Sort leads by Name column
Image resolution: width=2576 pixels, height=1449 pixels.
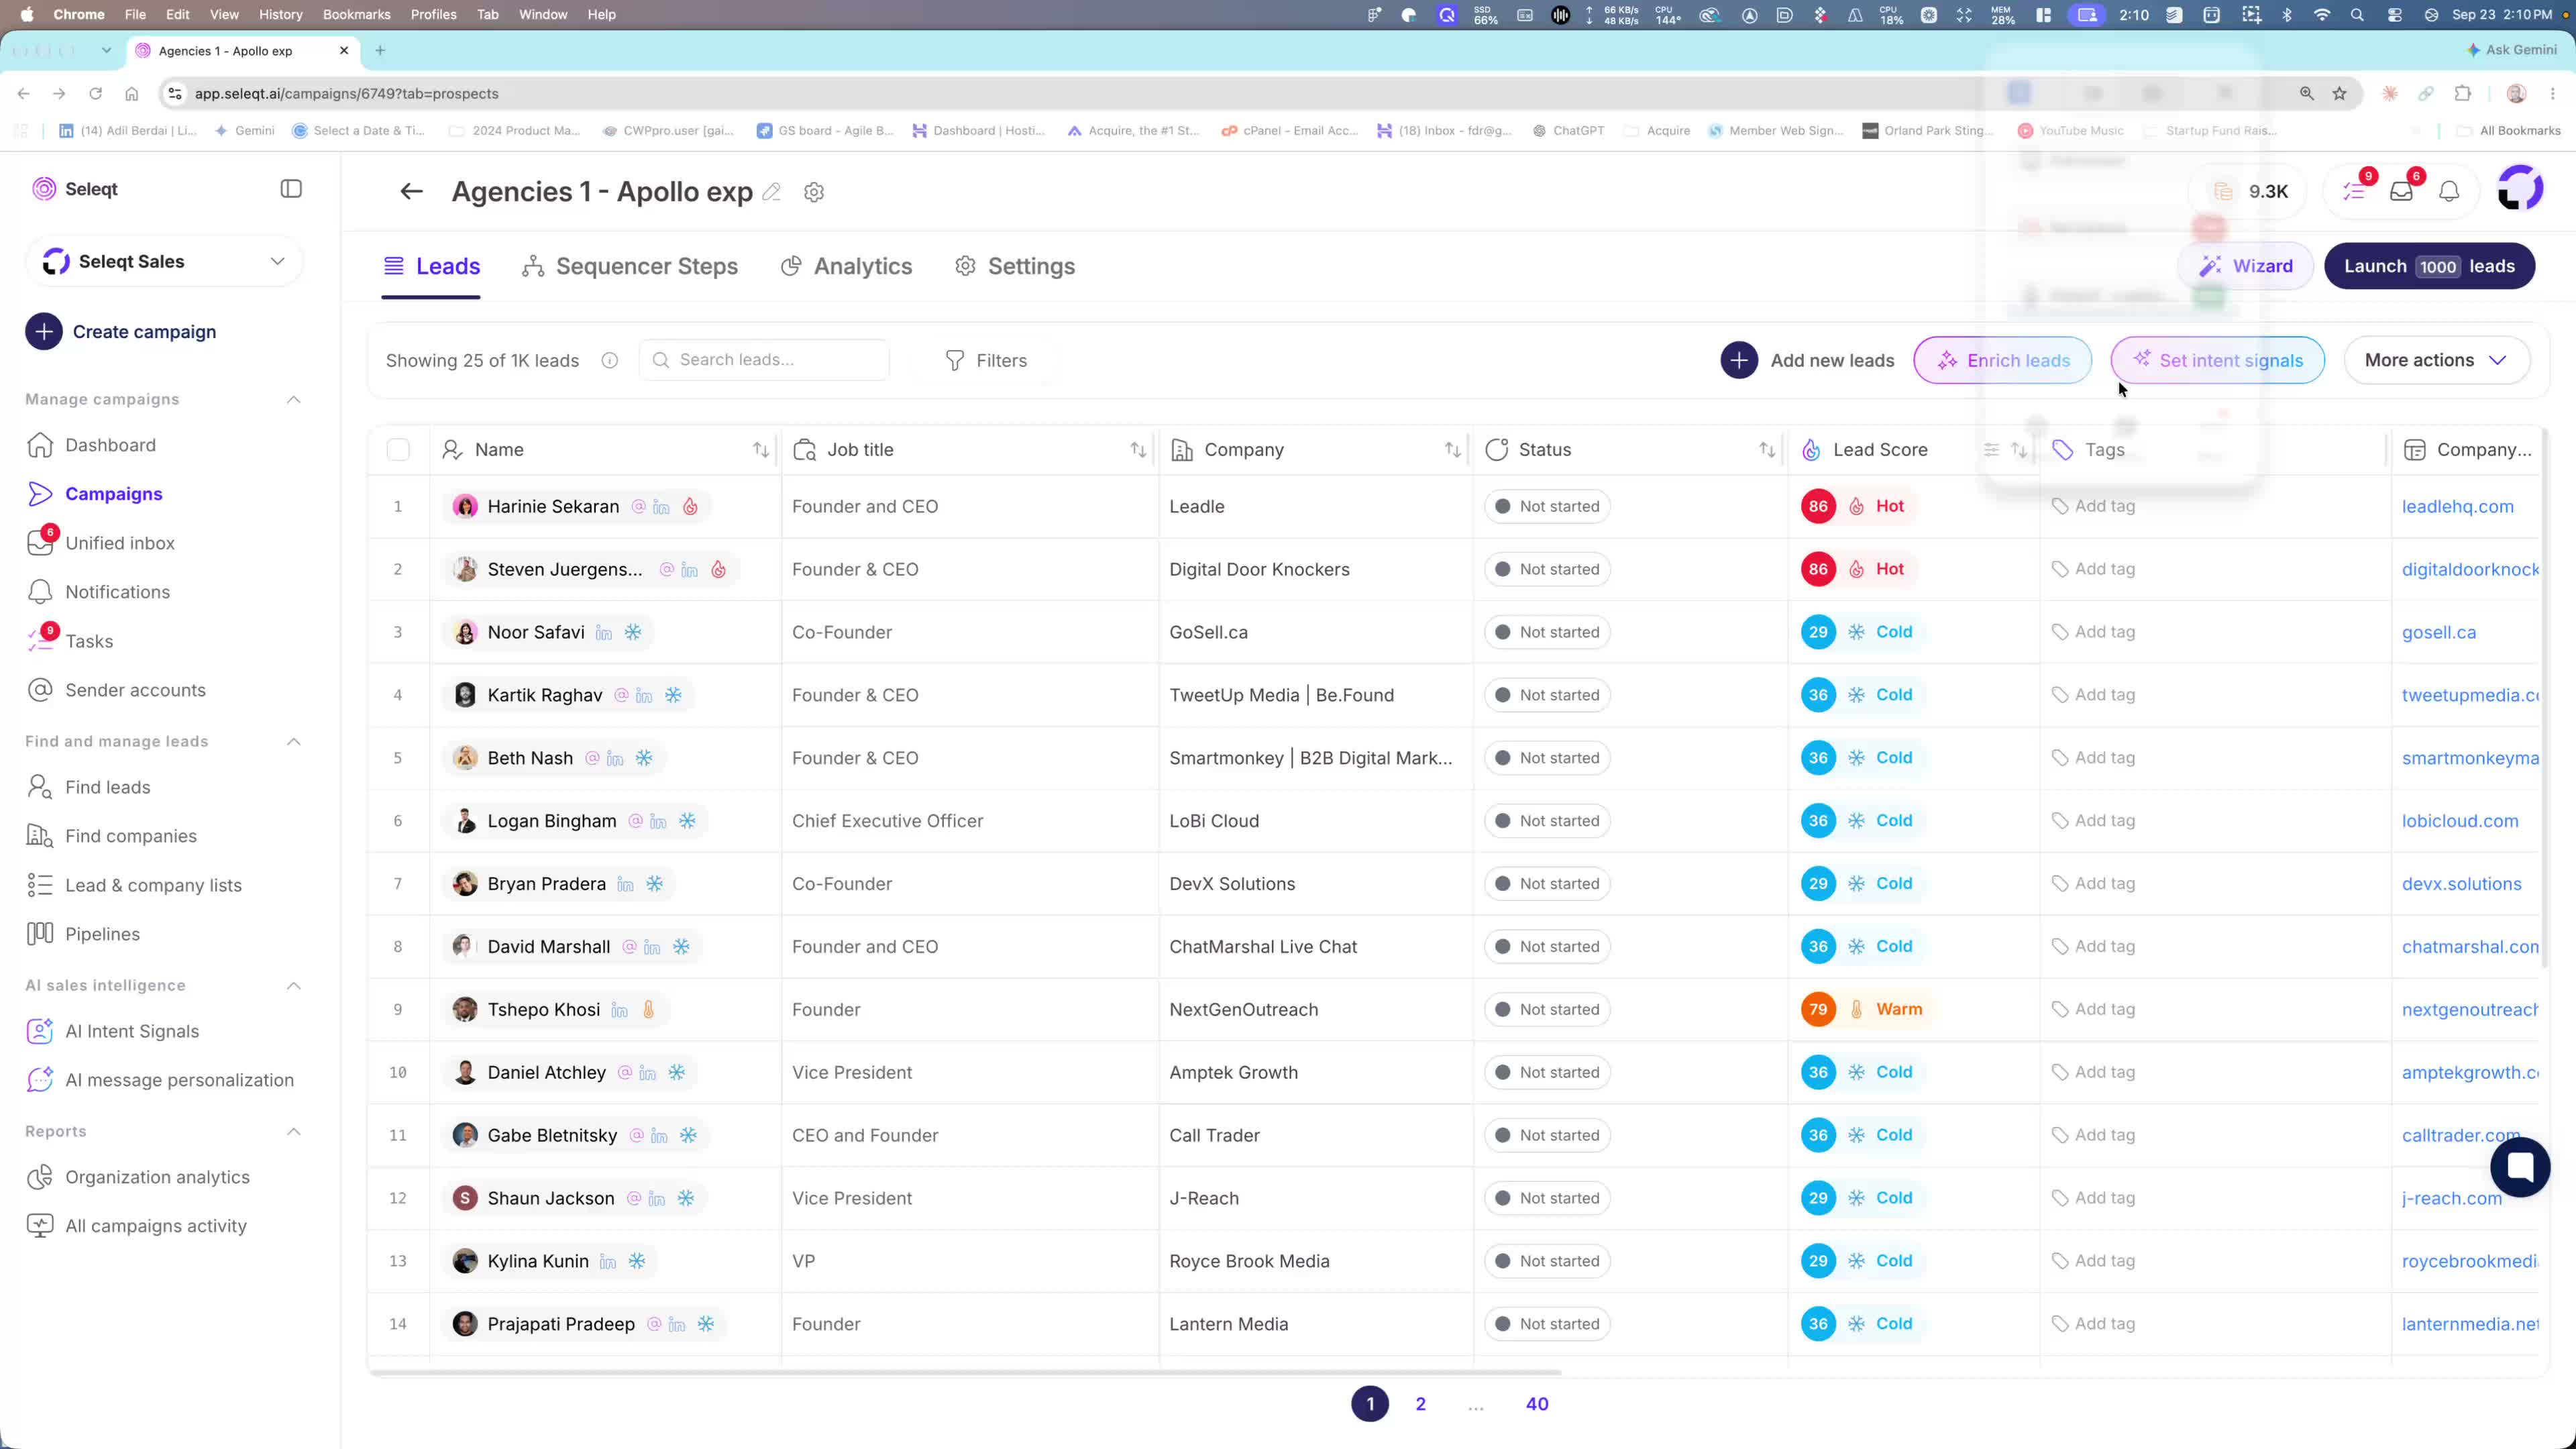click(761, 450)
